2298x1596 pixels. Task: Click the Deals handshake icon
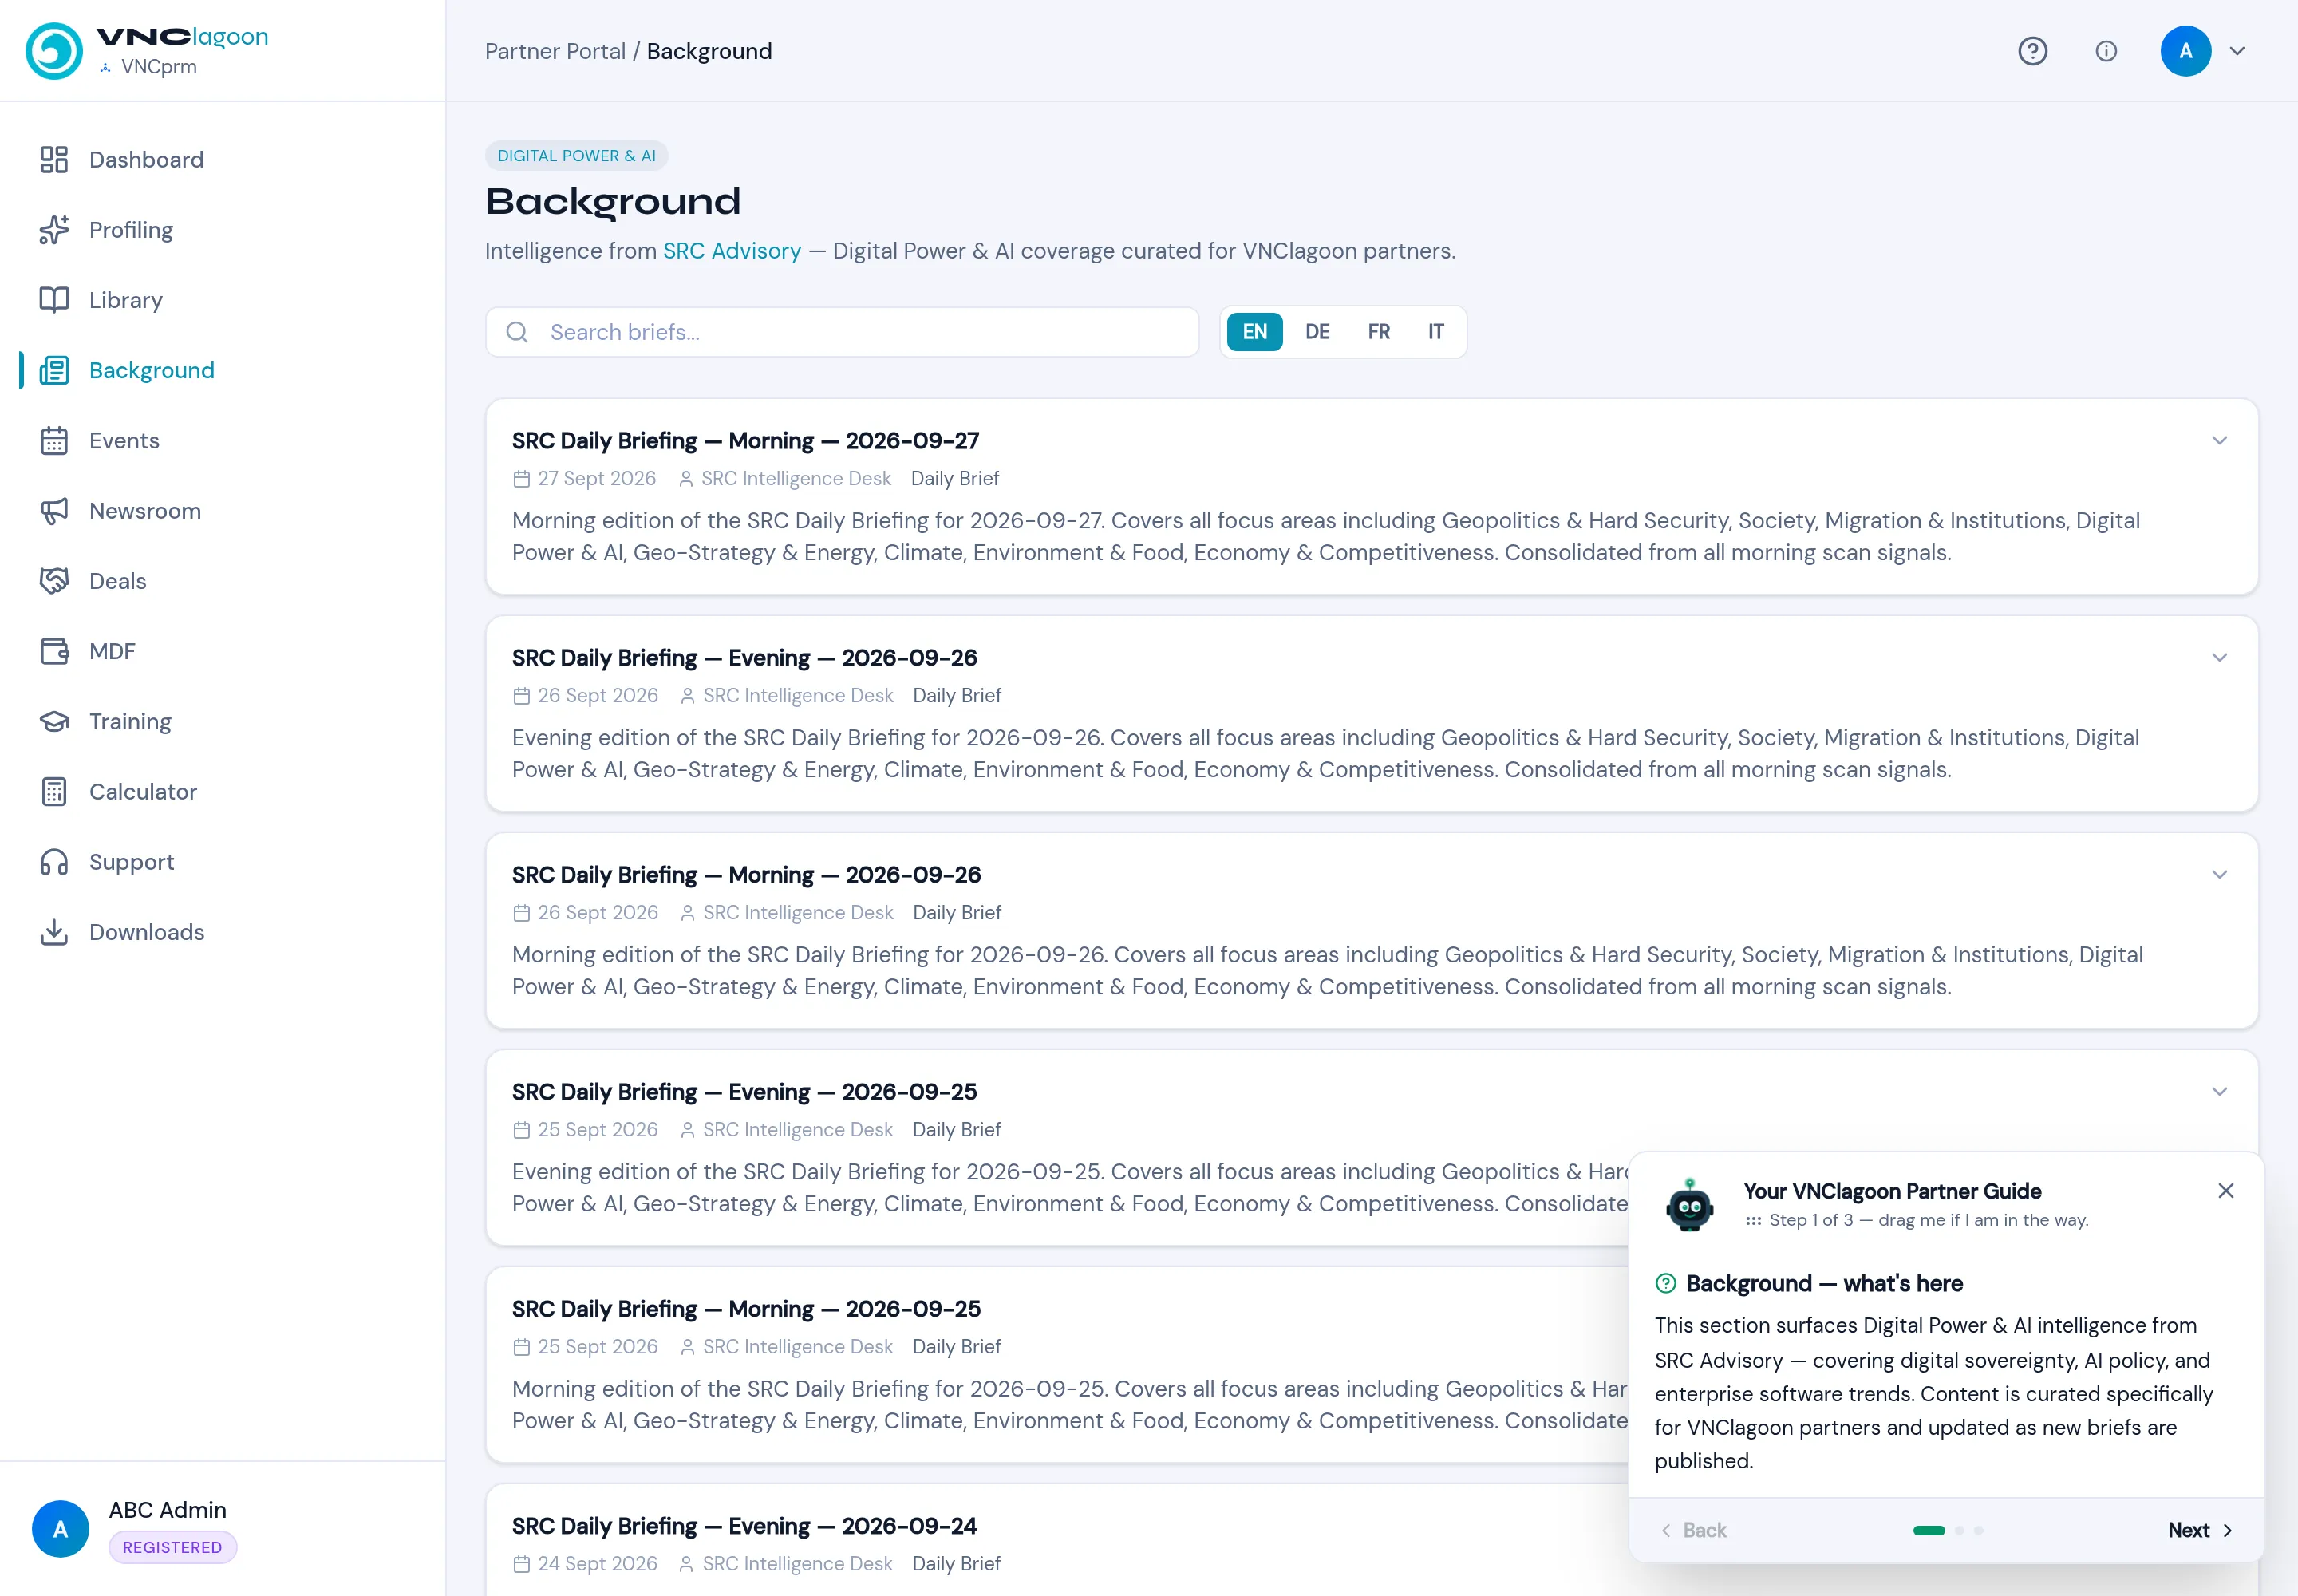pos(54,581)
